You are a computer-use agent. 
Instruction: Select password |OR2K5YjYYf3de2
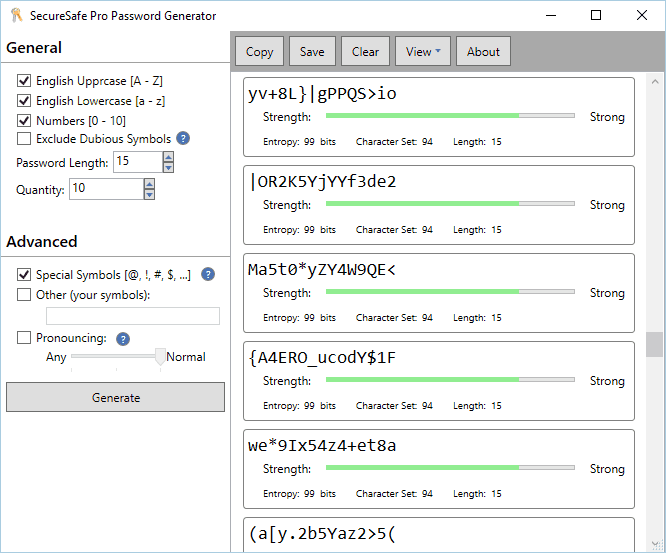point(322,182)
